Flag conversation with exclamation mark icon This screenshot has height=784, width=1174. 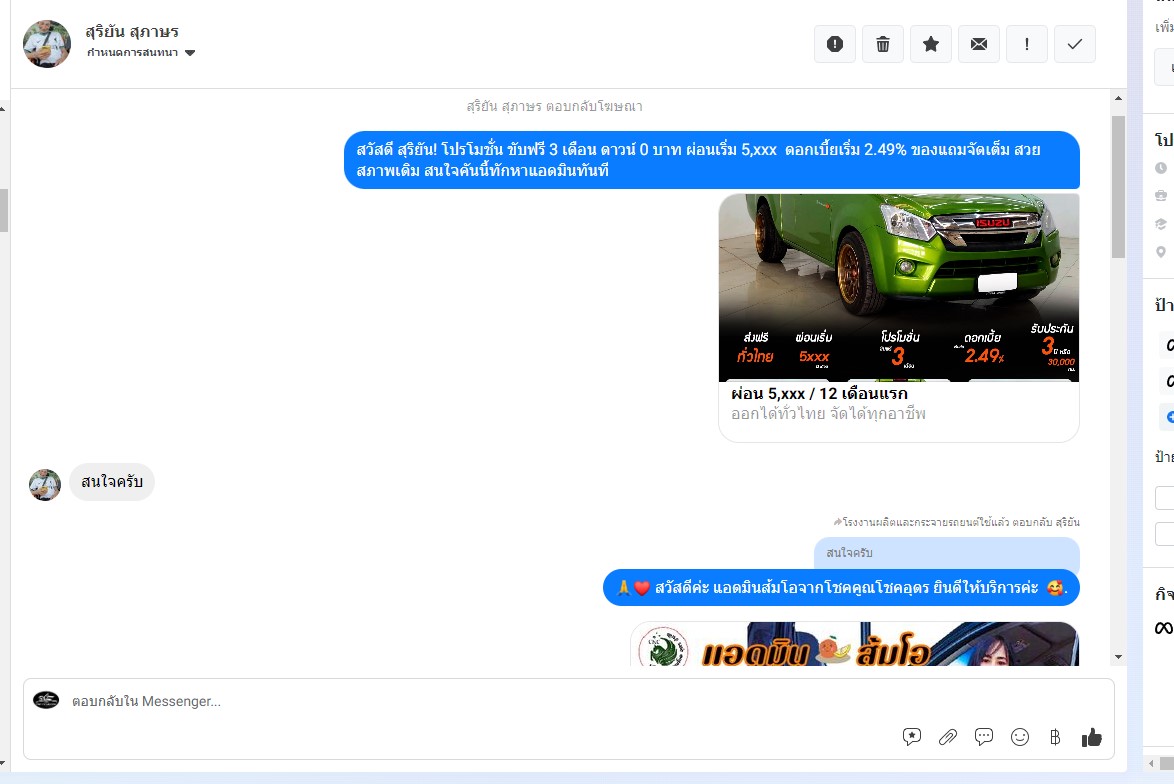pyautogui.click(x=1027, y=44)
